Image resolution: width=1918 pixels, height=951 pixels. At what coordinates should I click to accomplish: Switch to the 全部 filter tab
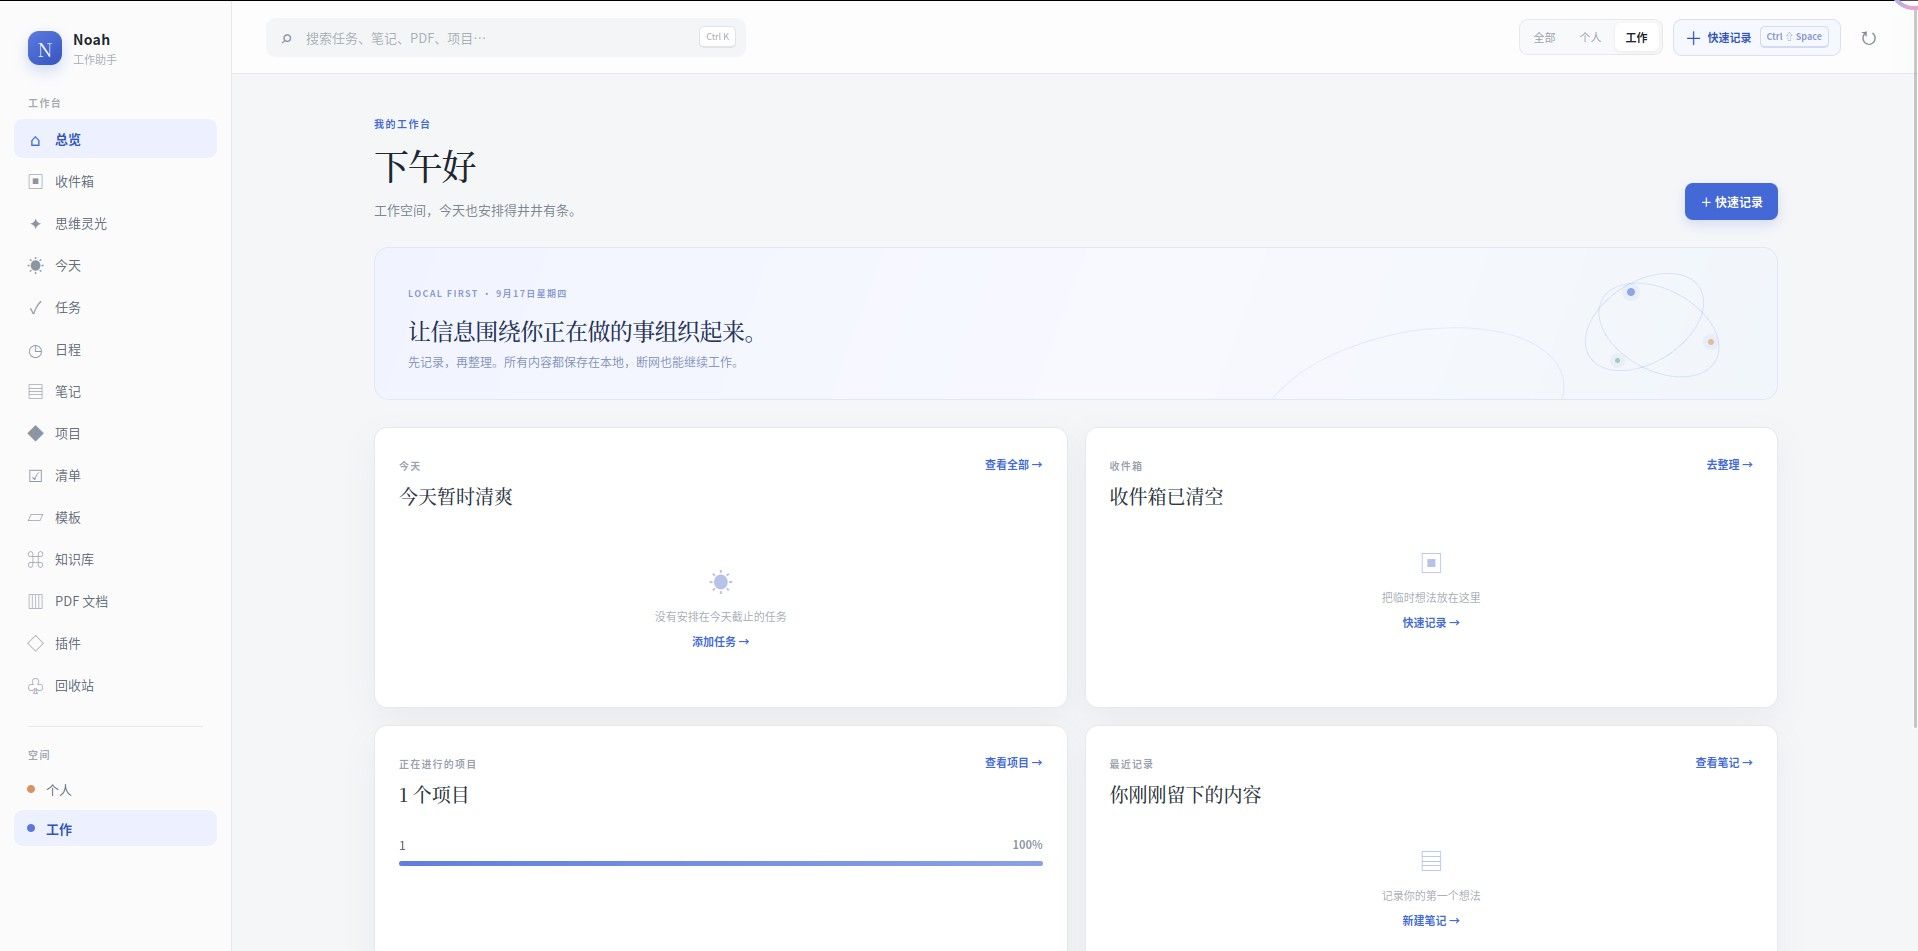pyautogui.click(x=1544, y=38)
